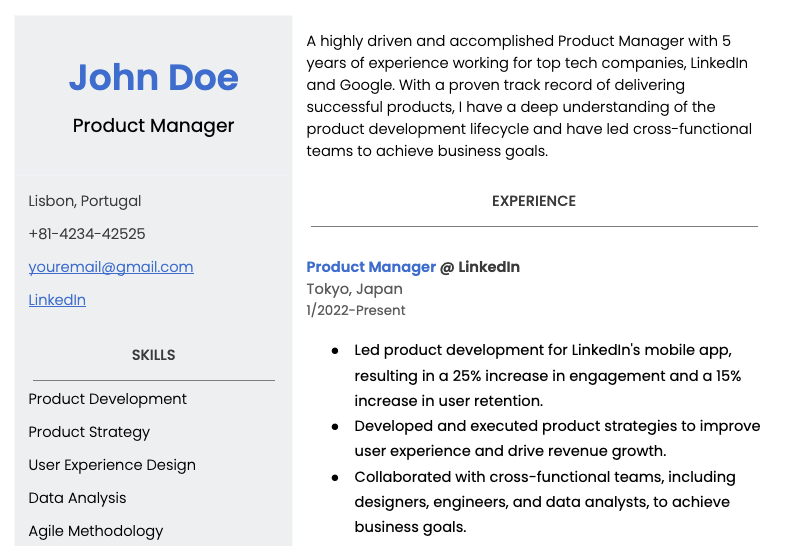Open the youremail@gmail.com link
The height and width of the screenshot is (546, 788).
click(111, 267)
